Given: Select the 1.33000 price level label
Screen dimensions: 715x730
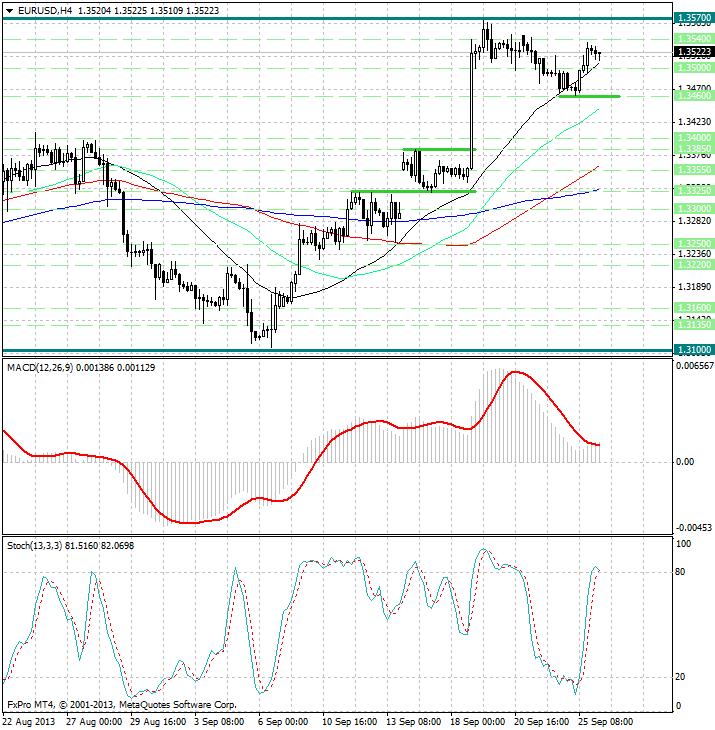Looking at the screenshot, I should click(x=694, y=209).
